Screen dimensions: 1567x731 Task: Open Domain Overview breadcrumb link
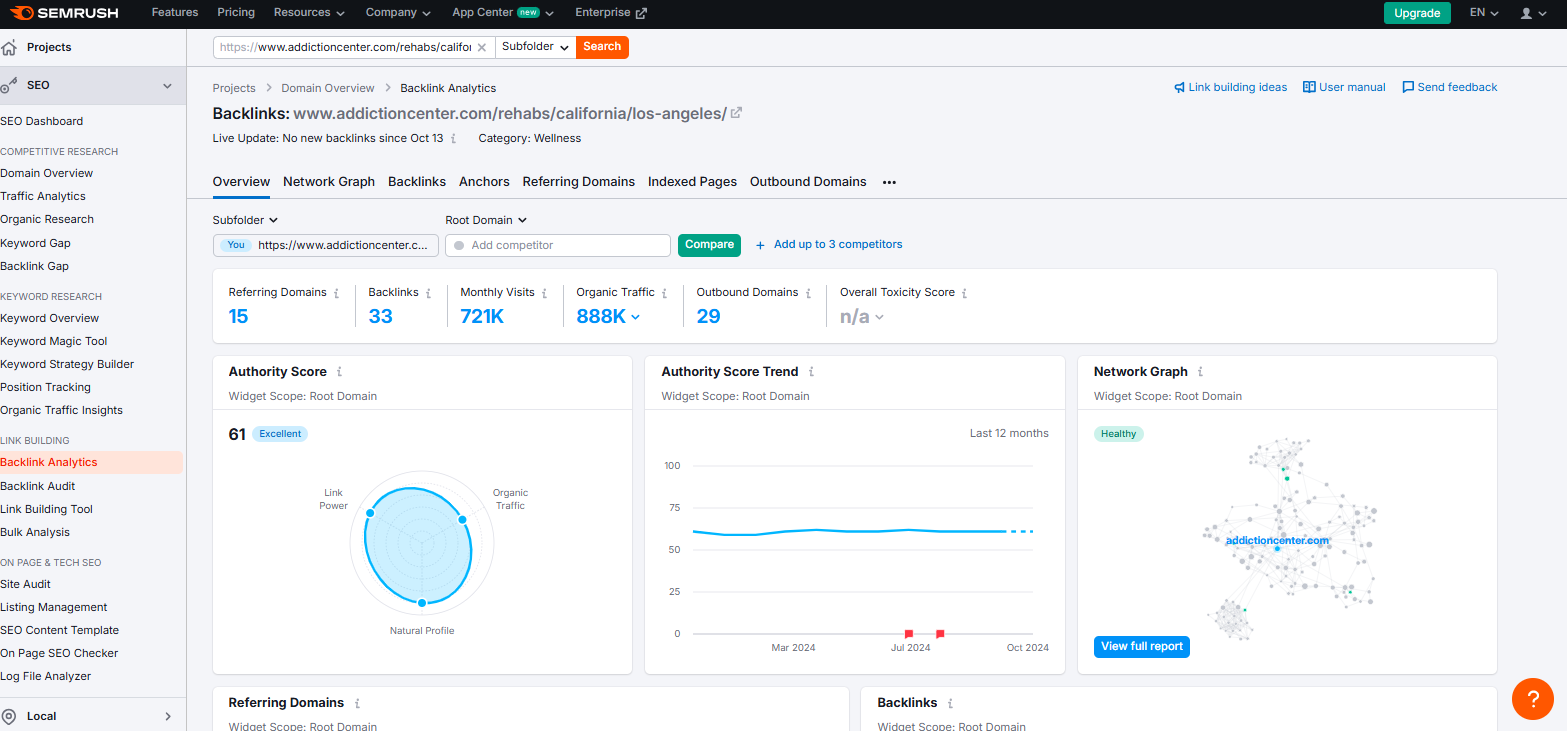click(x=328, y=88)
